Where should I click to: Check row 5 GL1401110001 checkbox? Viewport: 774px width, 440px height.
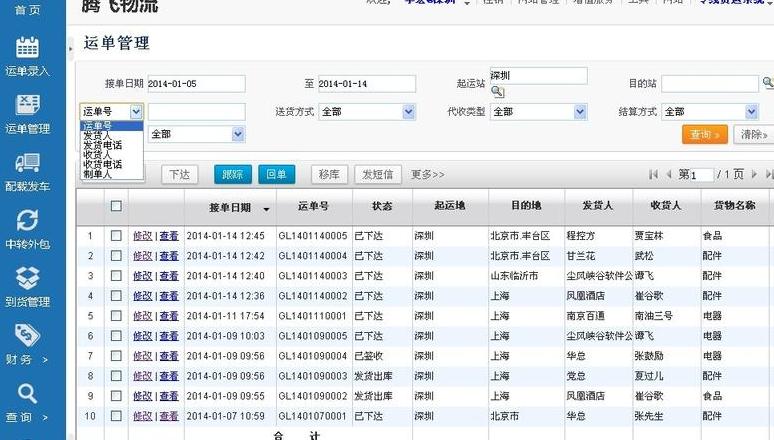(116, 316)
